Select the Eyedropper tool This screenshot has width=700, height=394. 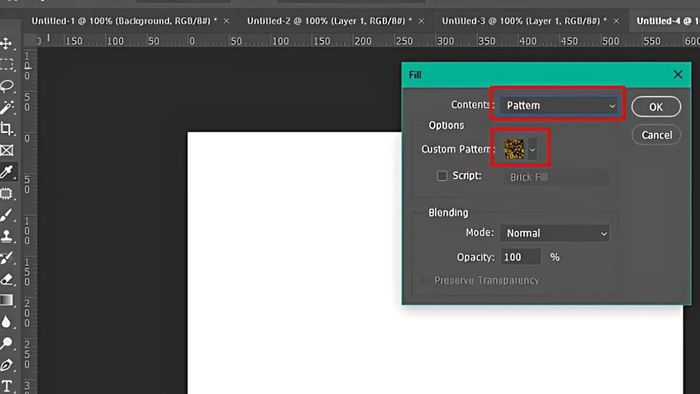coord(7,172)
